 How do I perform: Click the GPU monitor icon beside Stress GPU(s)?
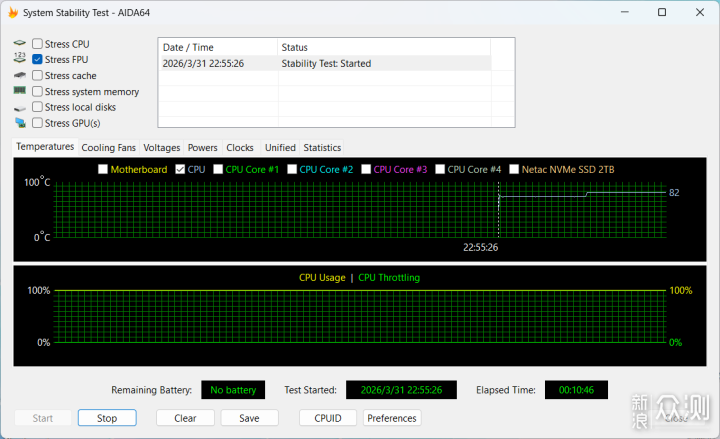pyautogui.click(x=20, y=123)
